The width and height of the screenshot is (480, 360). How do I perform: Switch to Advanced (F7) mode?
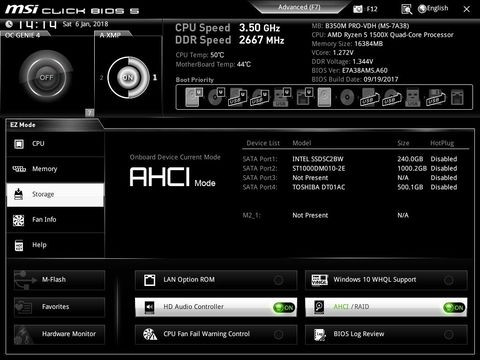coord(299,7)
